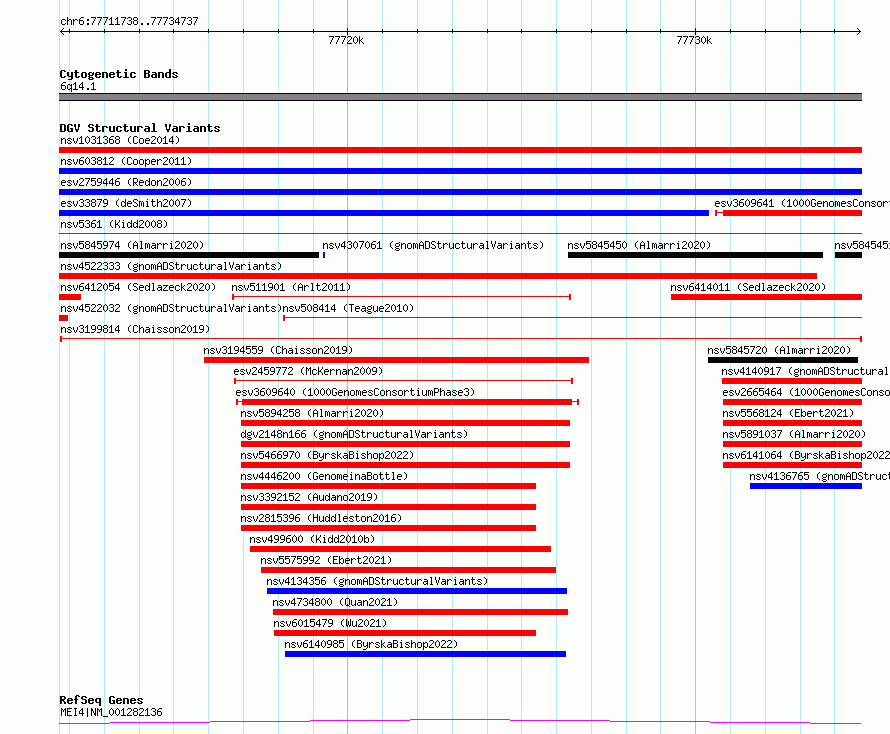Click the Cytogenetic Bands track title
This screenshot has height=734, width=890.
coord(119,74)
